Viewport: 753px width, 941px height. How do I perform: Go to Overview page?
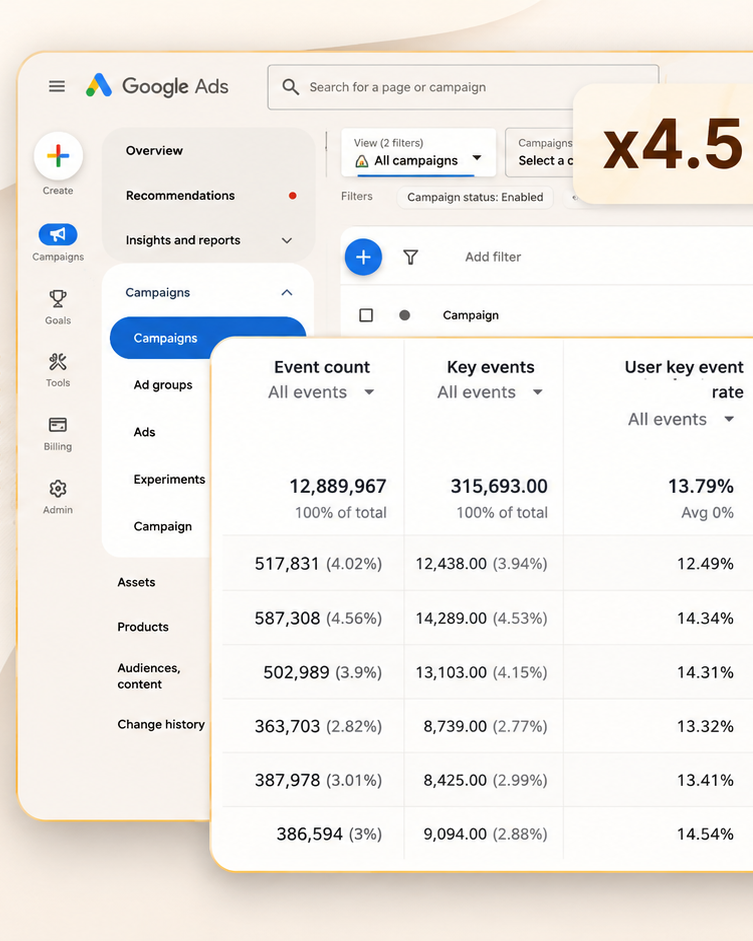pos(154,151)
